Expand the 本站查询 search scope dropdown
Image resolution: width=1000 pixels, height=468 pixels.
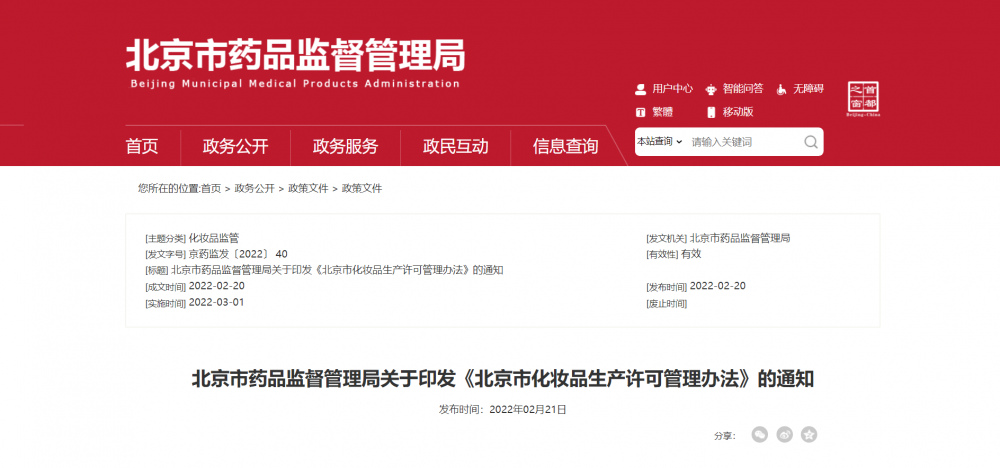(660, 142)
